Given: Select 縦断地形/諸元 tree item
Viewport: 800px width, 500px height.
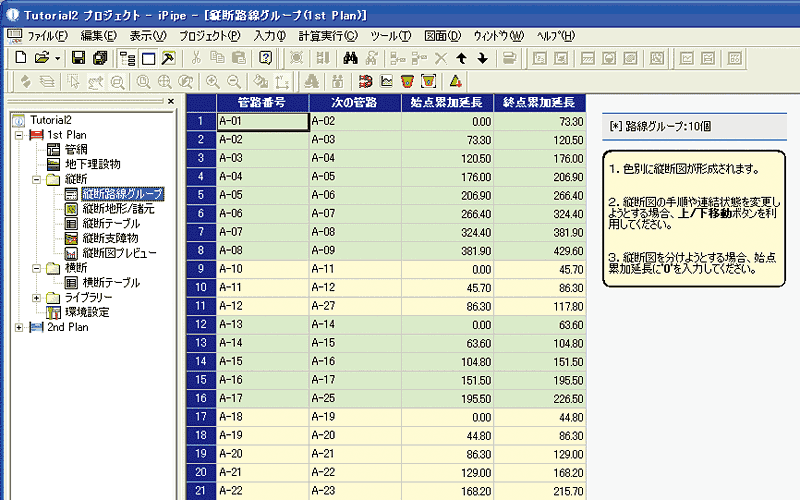Looking at the screenshot, I should point(118,209).
